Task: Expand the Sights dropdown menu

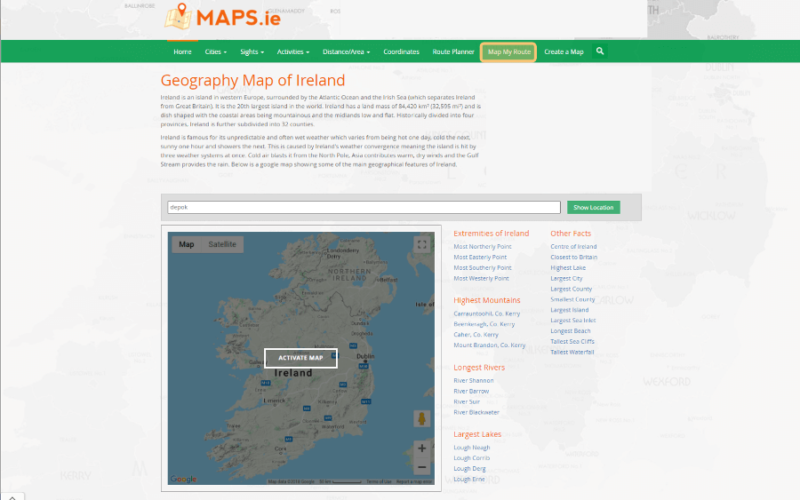Action: tap(252, 52)
